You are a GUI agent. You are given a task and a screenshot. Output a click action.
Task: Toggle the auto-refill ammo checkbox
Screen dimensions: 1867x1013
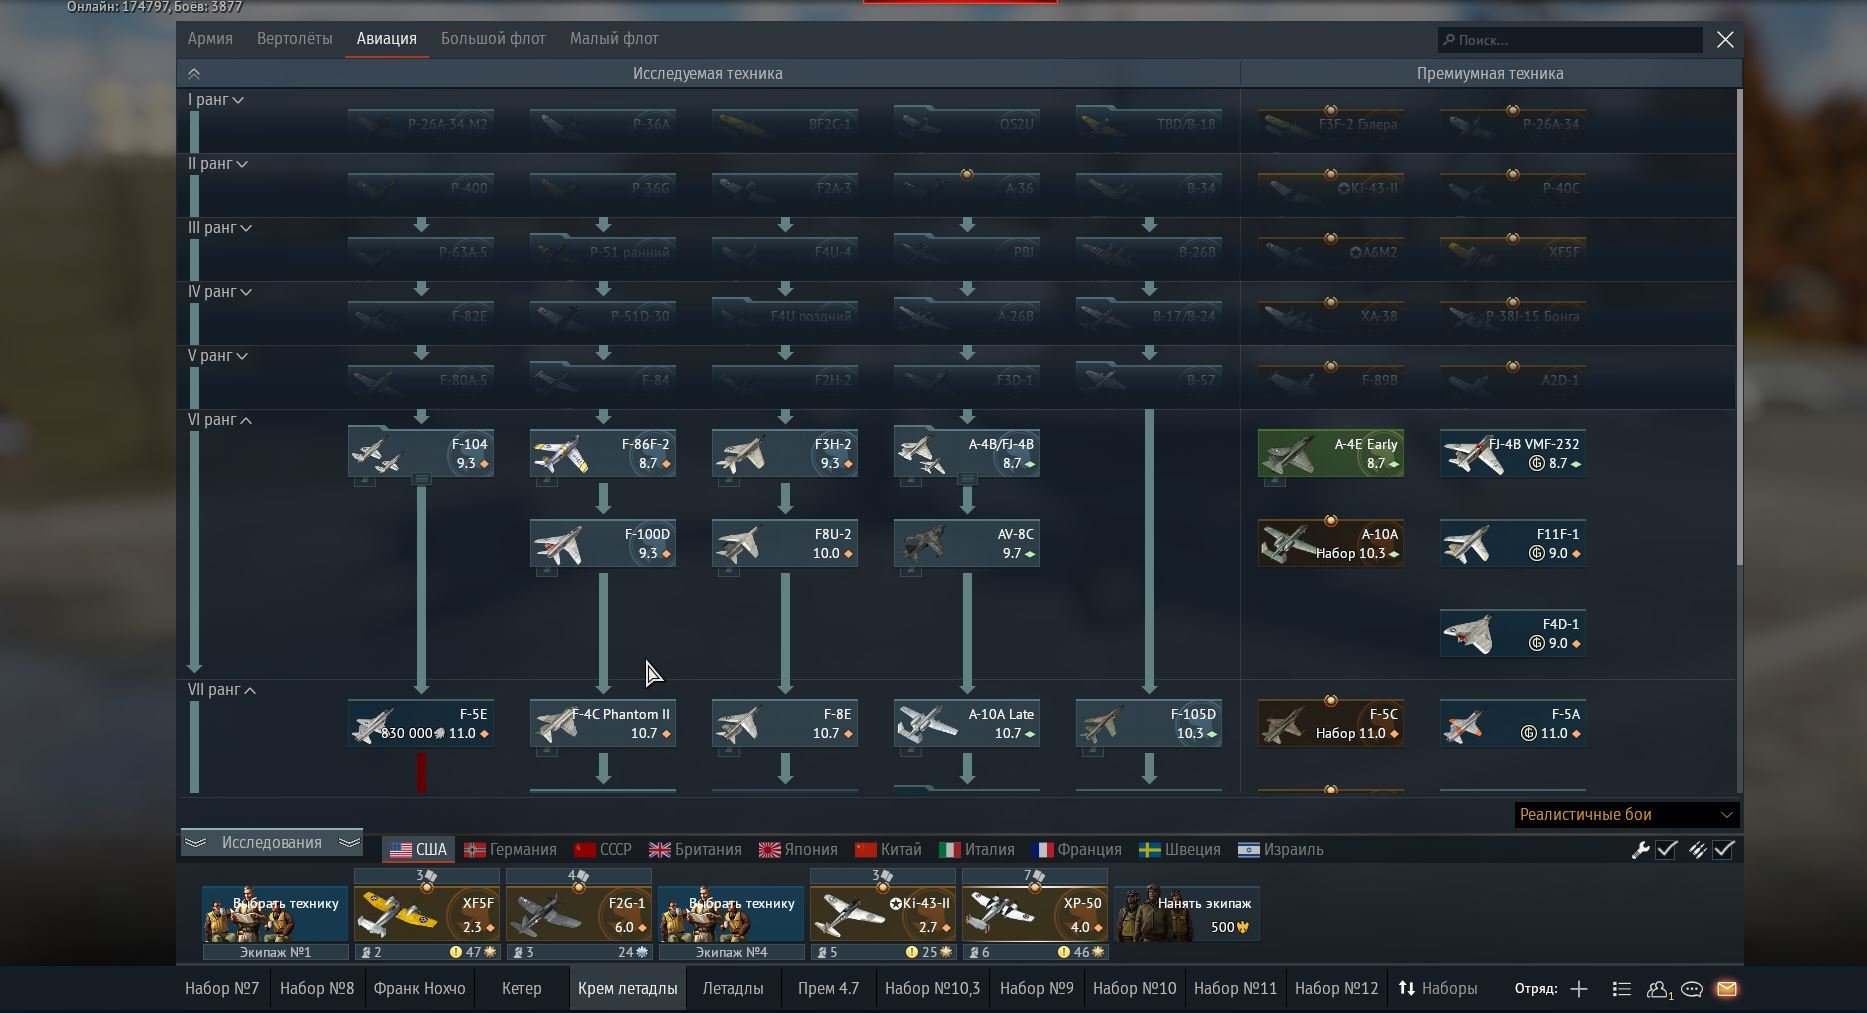(1723, 850)
